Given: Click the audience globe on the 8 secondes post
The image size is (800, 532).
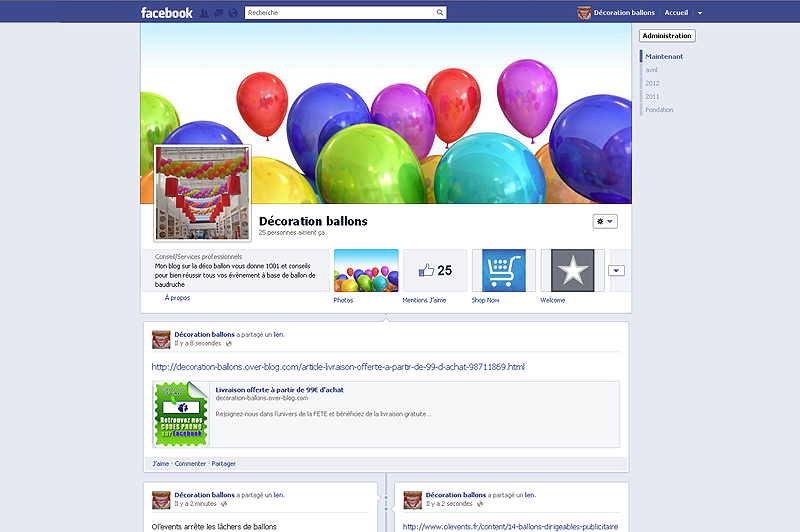Looking at the screenshot, I should (229, 344).
